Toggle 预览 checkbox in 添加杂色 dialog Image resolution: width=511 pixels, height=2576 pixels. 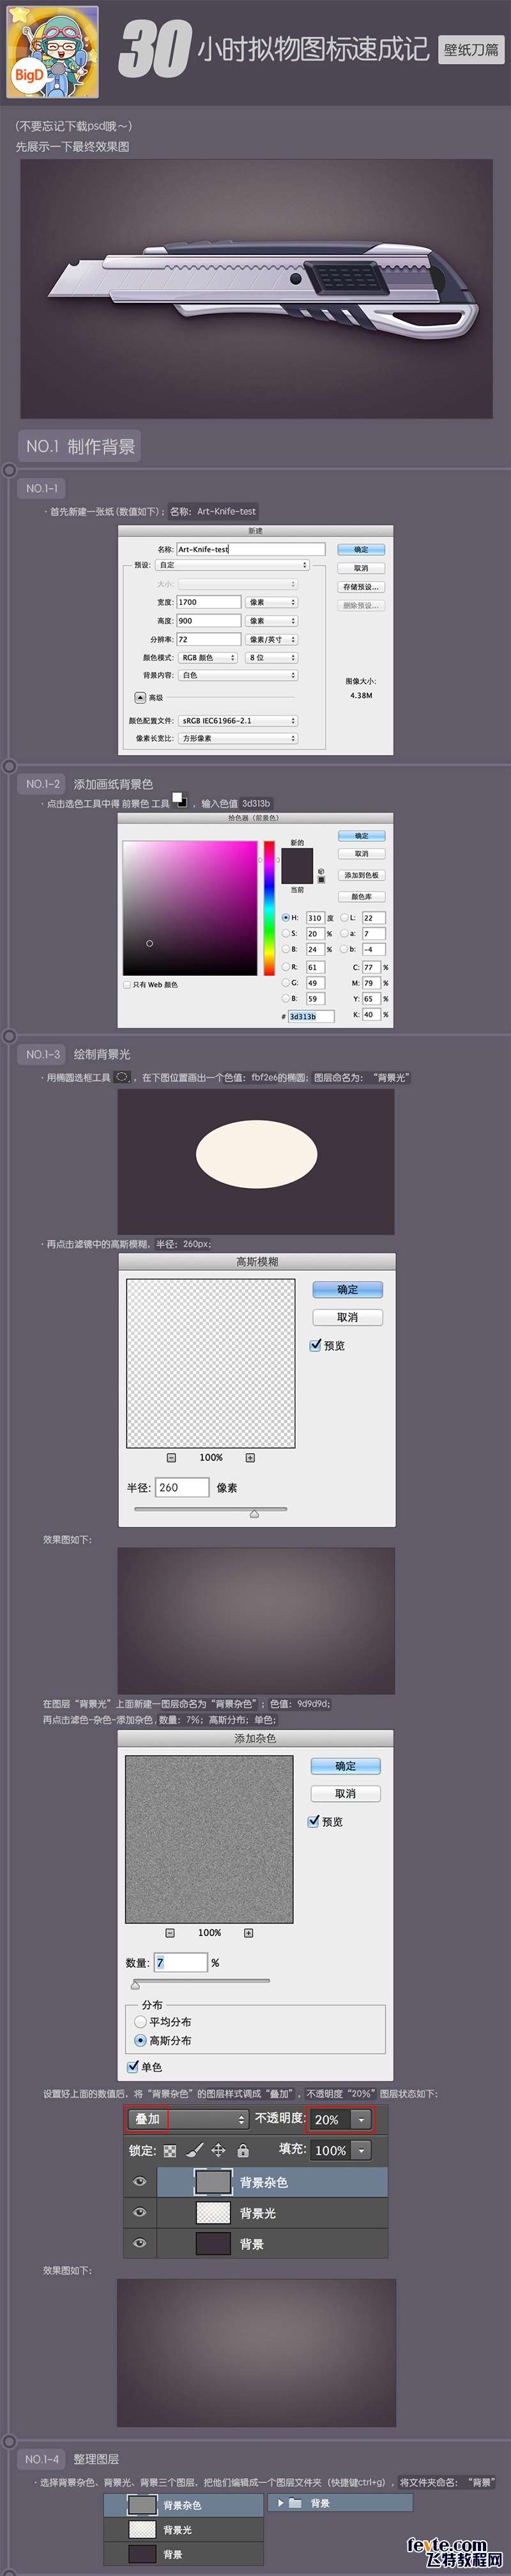click(x=314, y=1822)
